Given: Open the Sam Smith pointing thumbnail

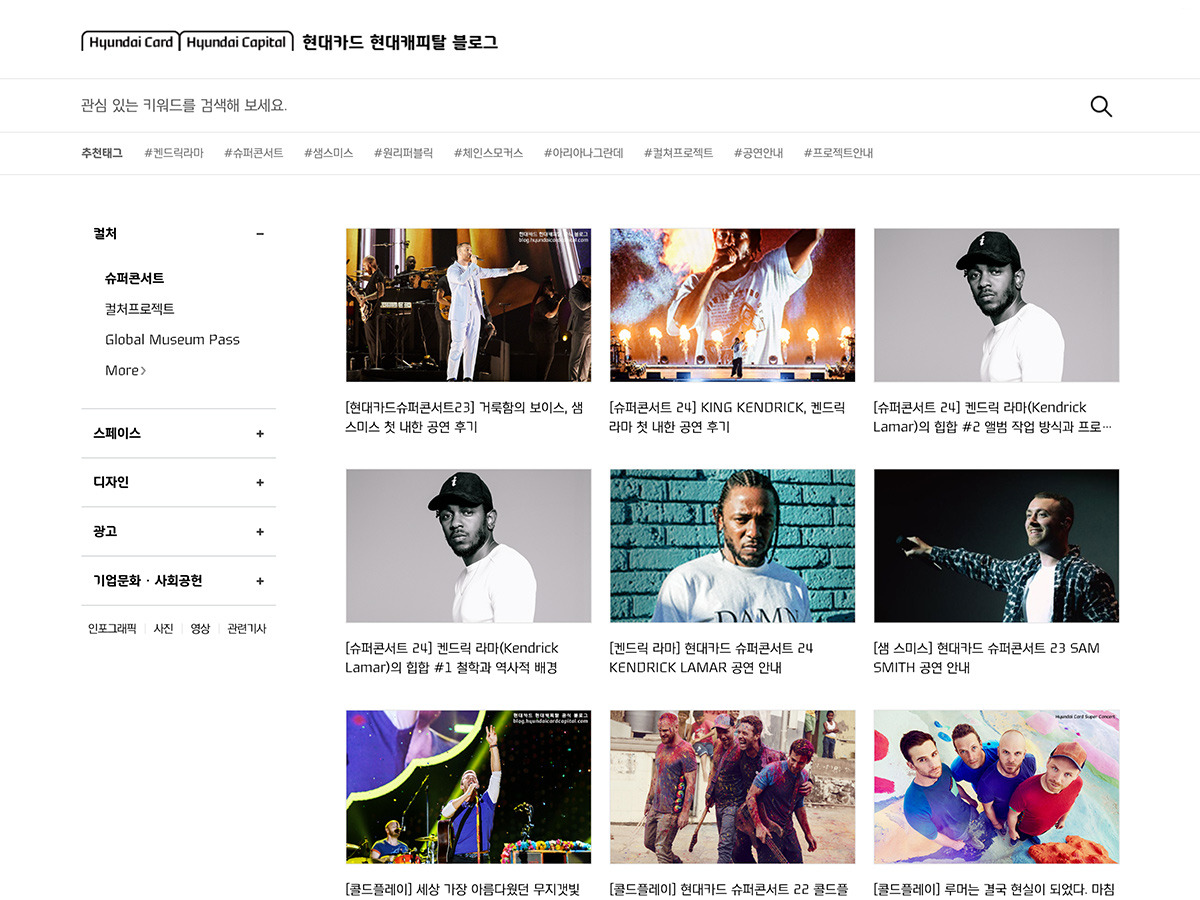Looking at the screenshot, I should click(x=996, y=546).
